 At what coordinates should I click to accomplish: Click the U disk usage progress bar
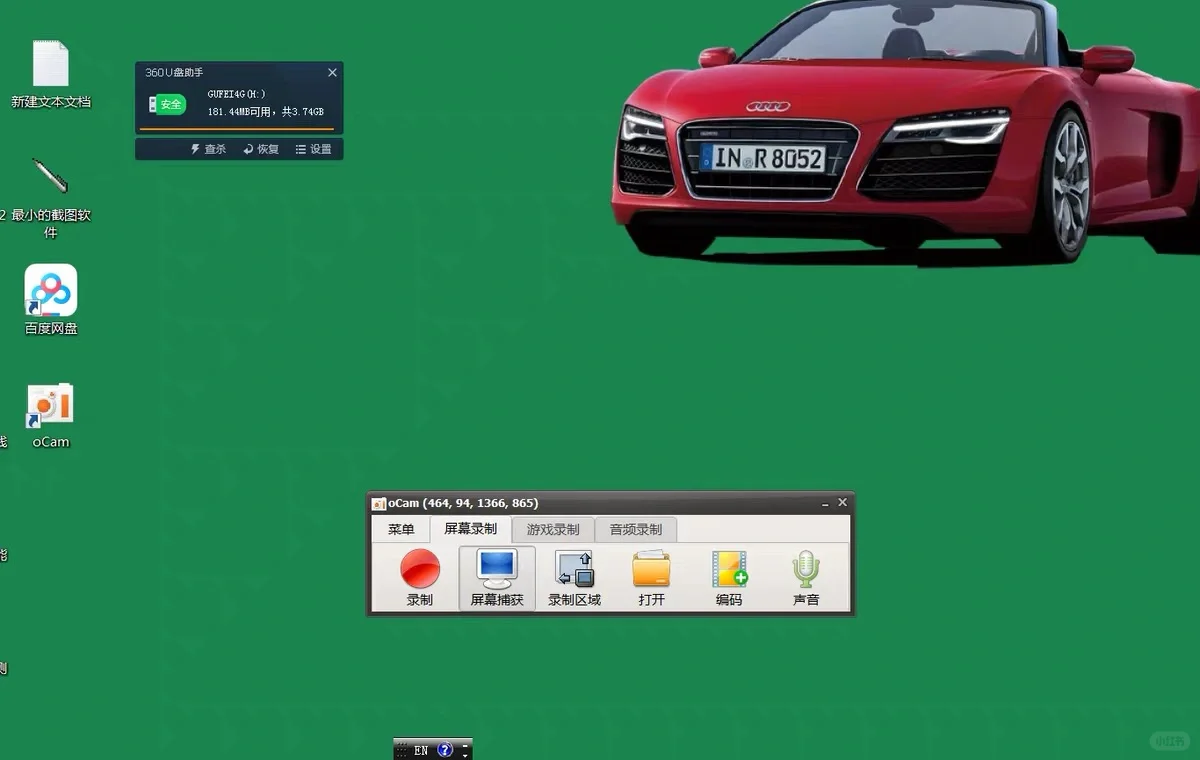point(237,128)
